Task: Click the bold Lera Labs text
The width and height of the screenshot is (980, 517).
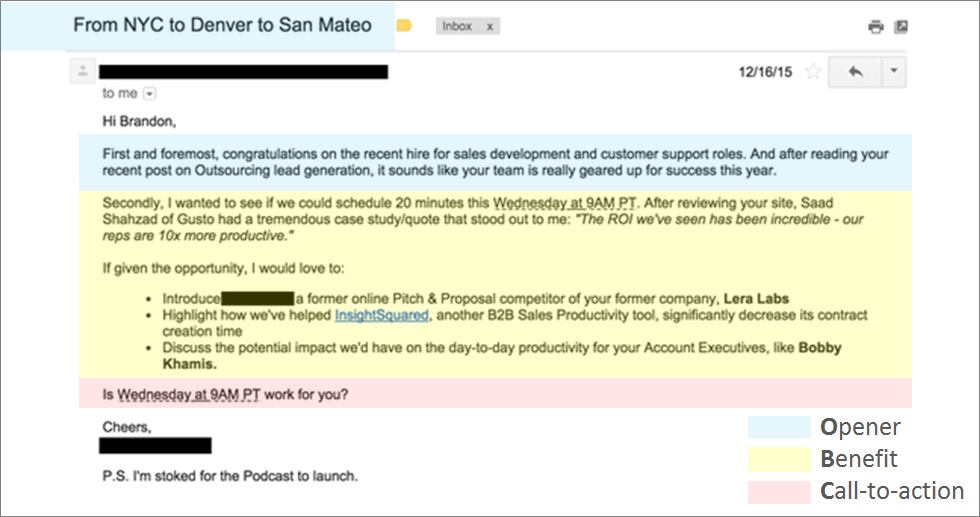Action: click(756, 299)
